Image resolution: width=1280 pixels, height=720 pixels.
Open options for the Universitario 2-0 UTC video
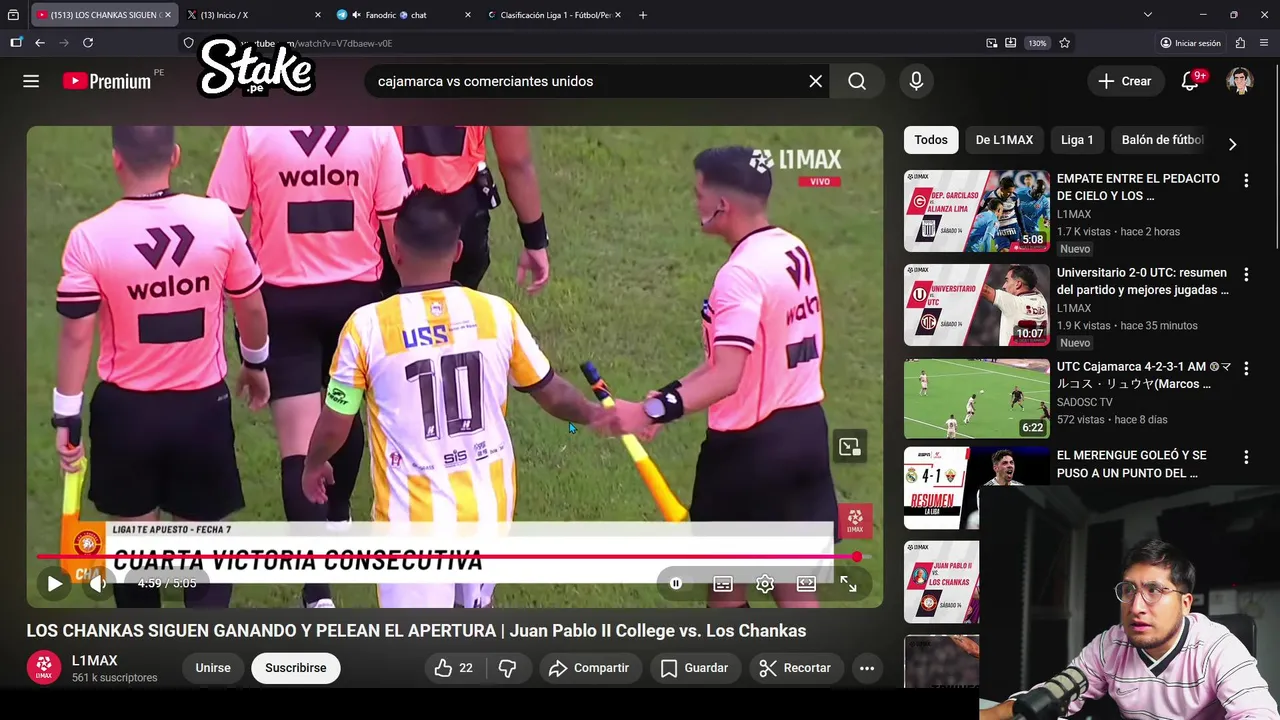tap(1246, 275)
